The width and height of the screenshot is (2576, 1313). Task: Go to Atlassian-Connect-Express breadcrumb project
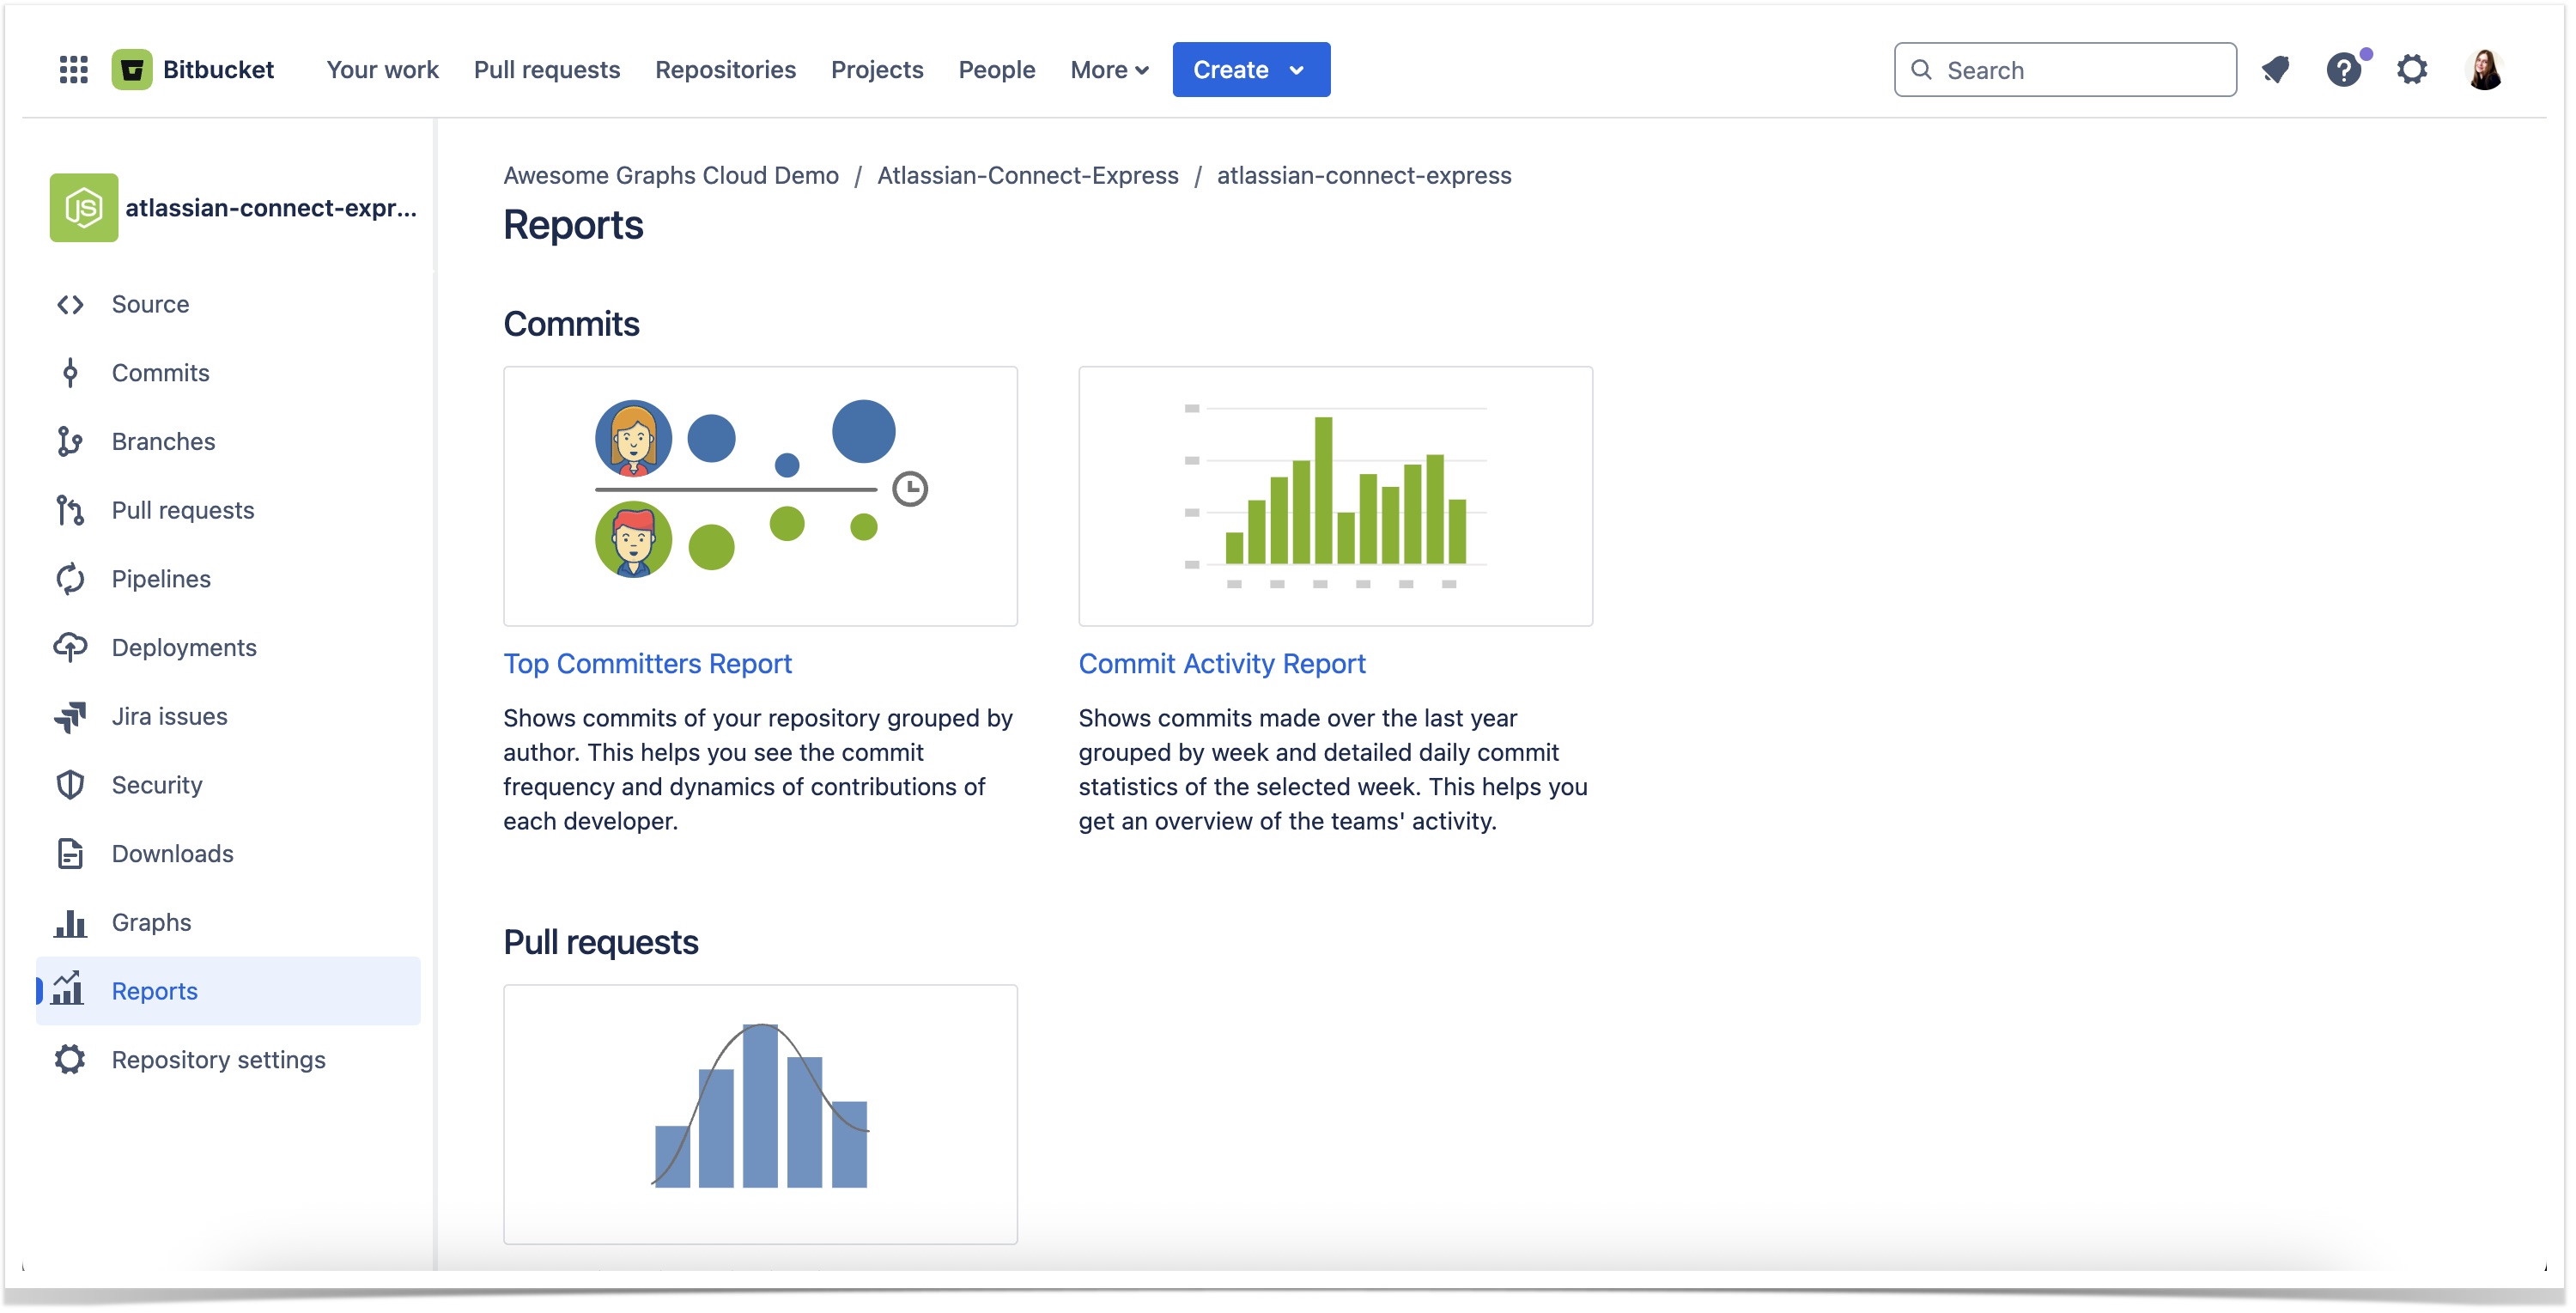[x=1027, y=176]
